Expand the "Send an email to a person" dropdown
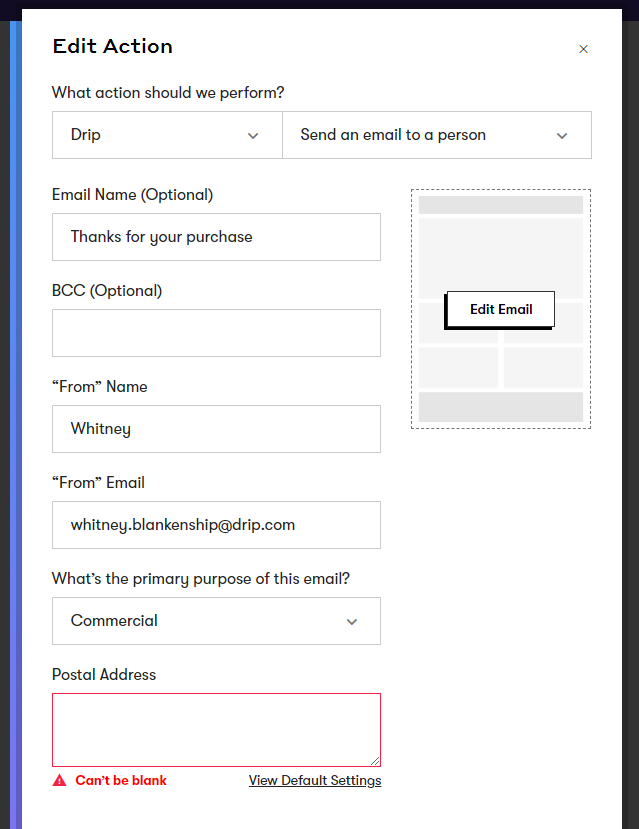The height and width of the screenshot is (829, 639). [x=436, y=135]
